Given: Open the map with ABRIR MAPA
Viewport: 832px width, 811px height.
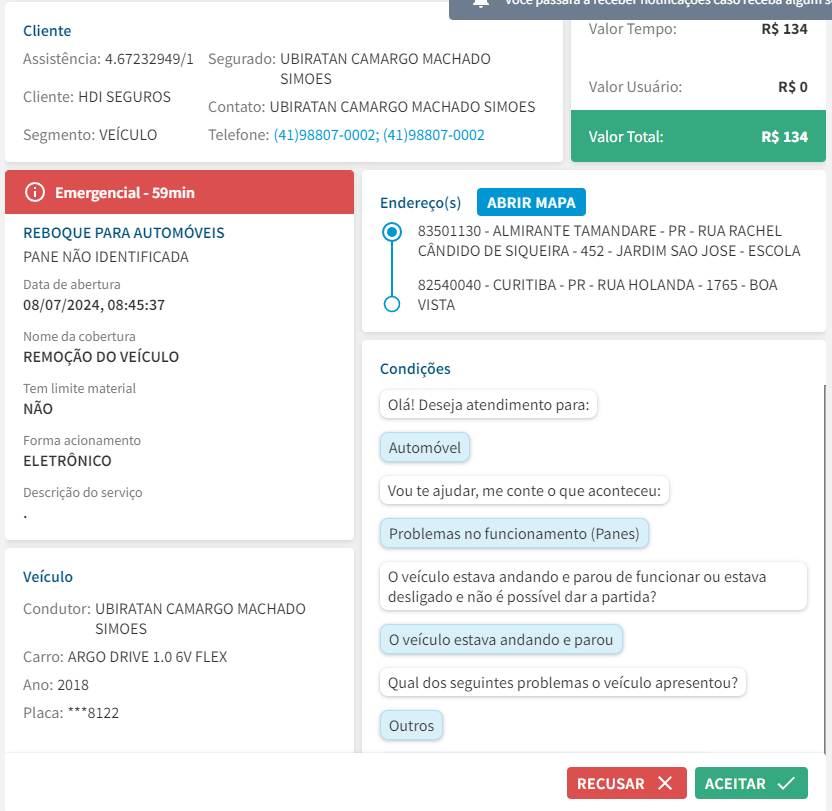Looking at the screenshot, I should 531,202.
